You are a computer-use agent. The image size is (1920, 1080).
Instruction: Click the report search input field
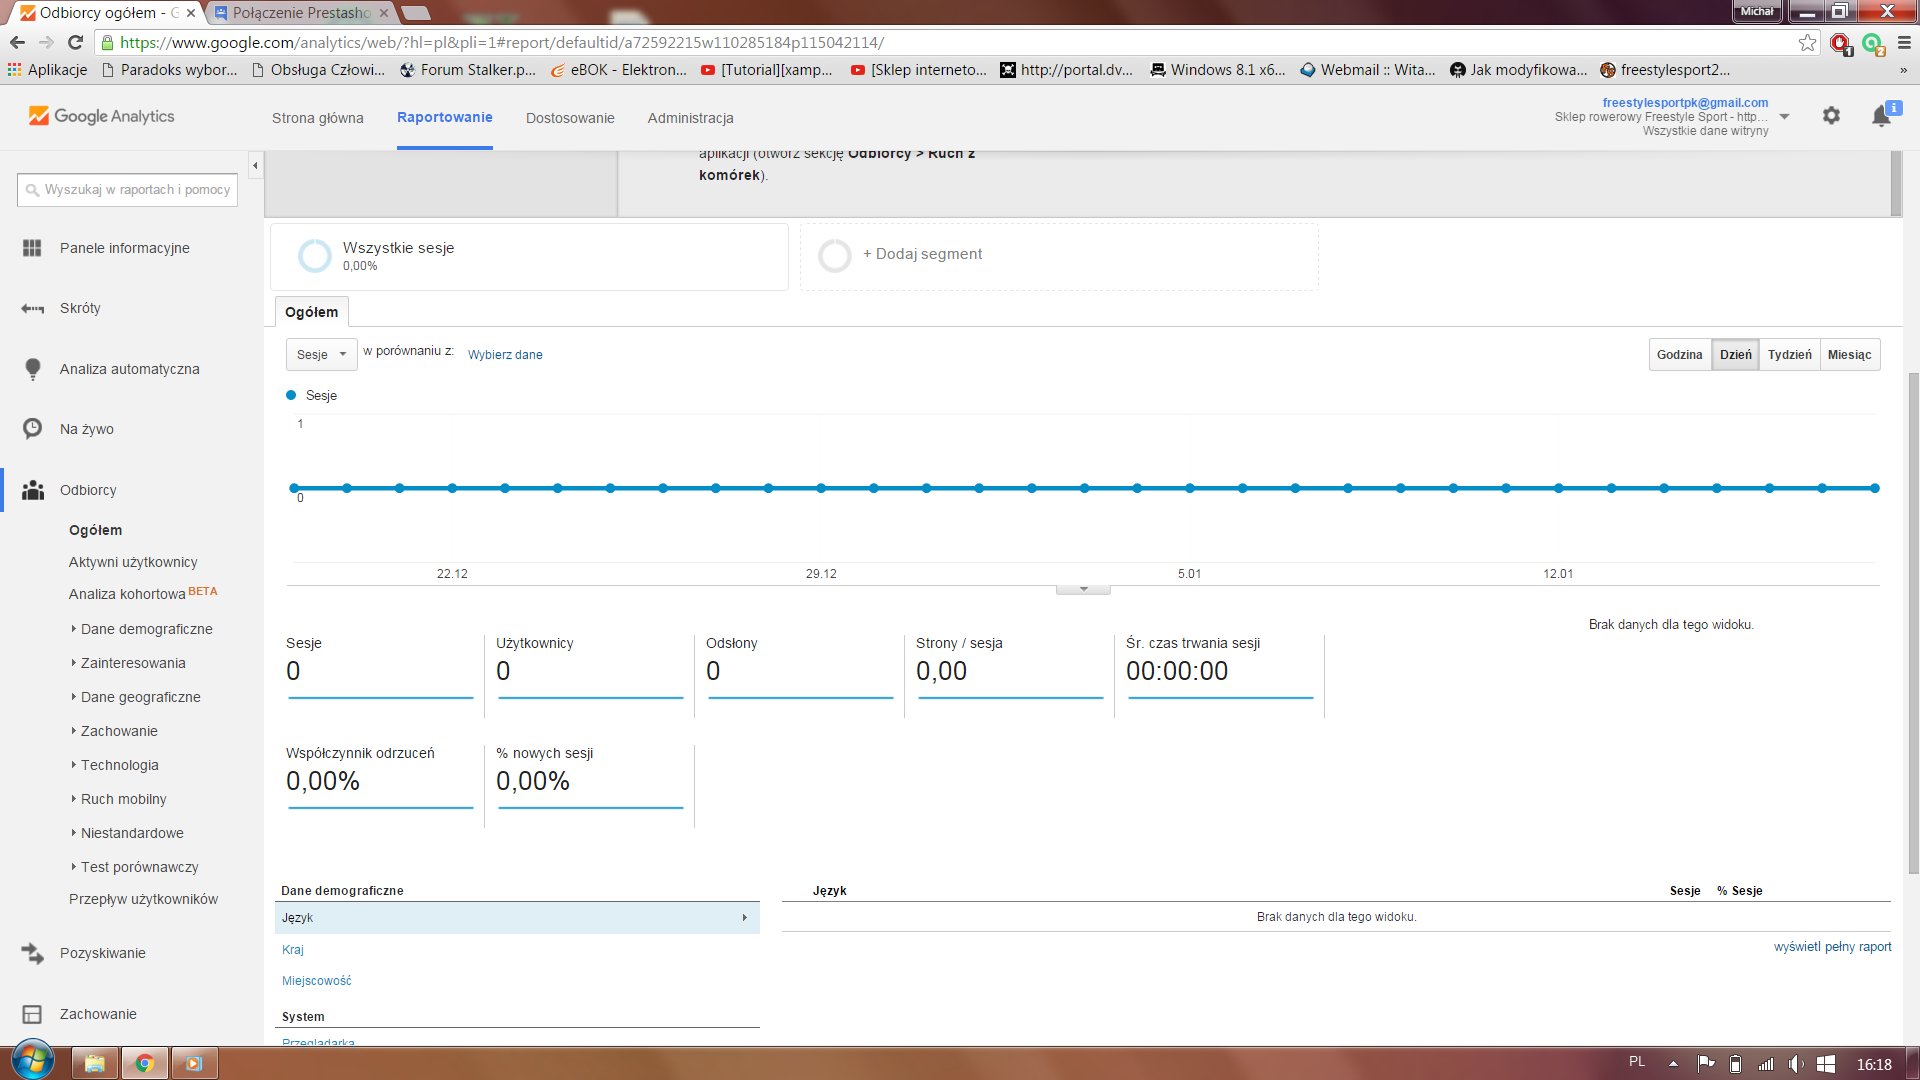(128, 190)
